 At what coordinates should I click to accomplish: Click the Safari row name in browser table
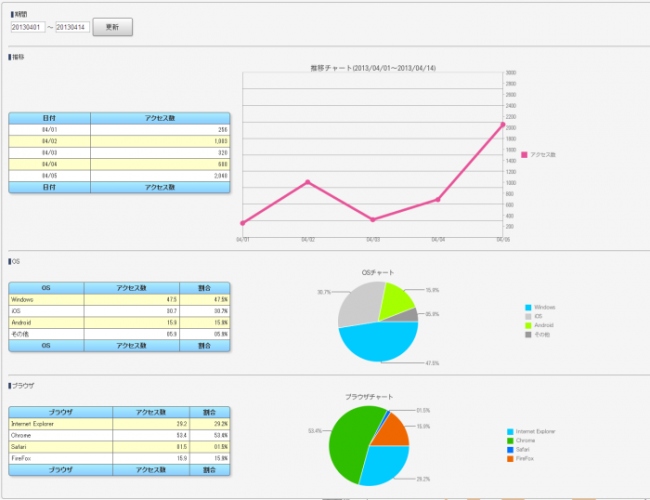point(19,447)
